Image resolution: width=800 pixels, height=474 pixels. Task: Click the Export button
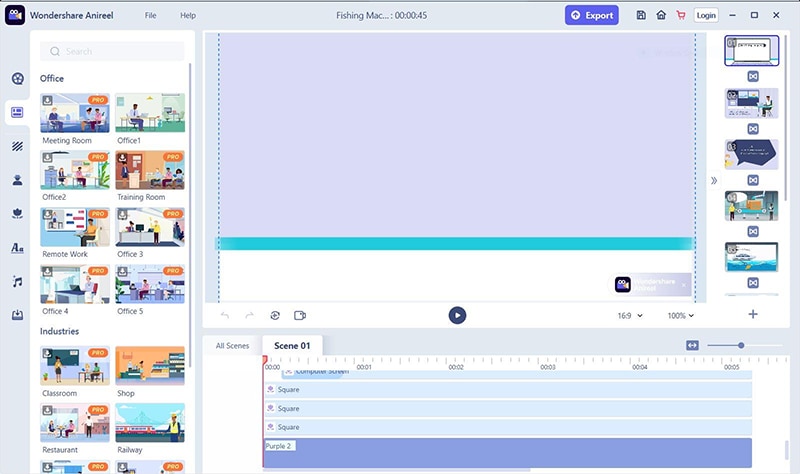tap(592, 15)
